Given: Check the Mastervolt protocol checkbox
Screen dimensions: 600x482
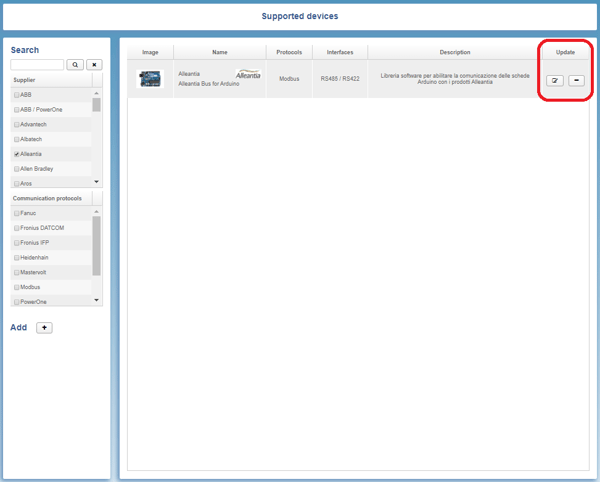Looking at the screenshot, I should [x=16, y=272].
